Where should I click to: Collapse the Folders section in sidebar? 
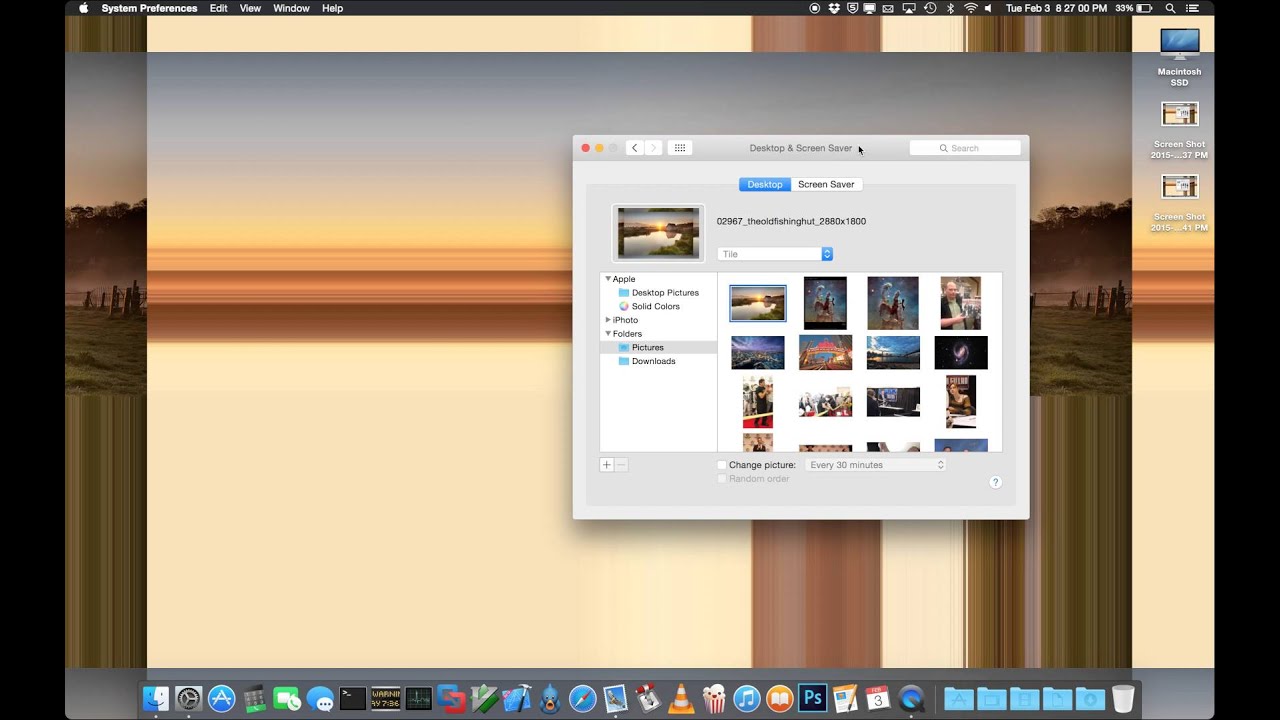pyautogui.click(x=608, y=333)
